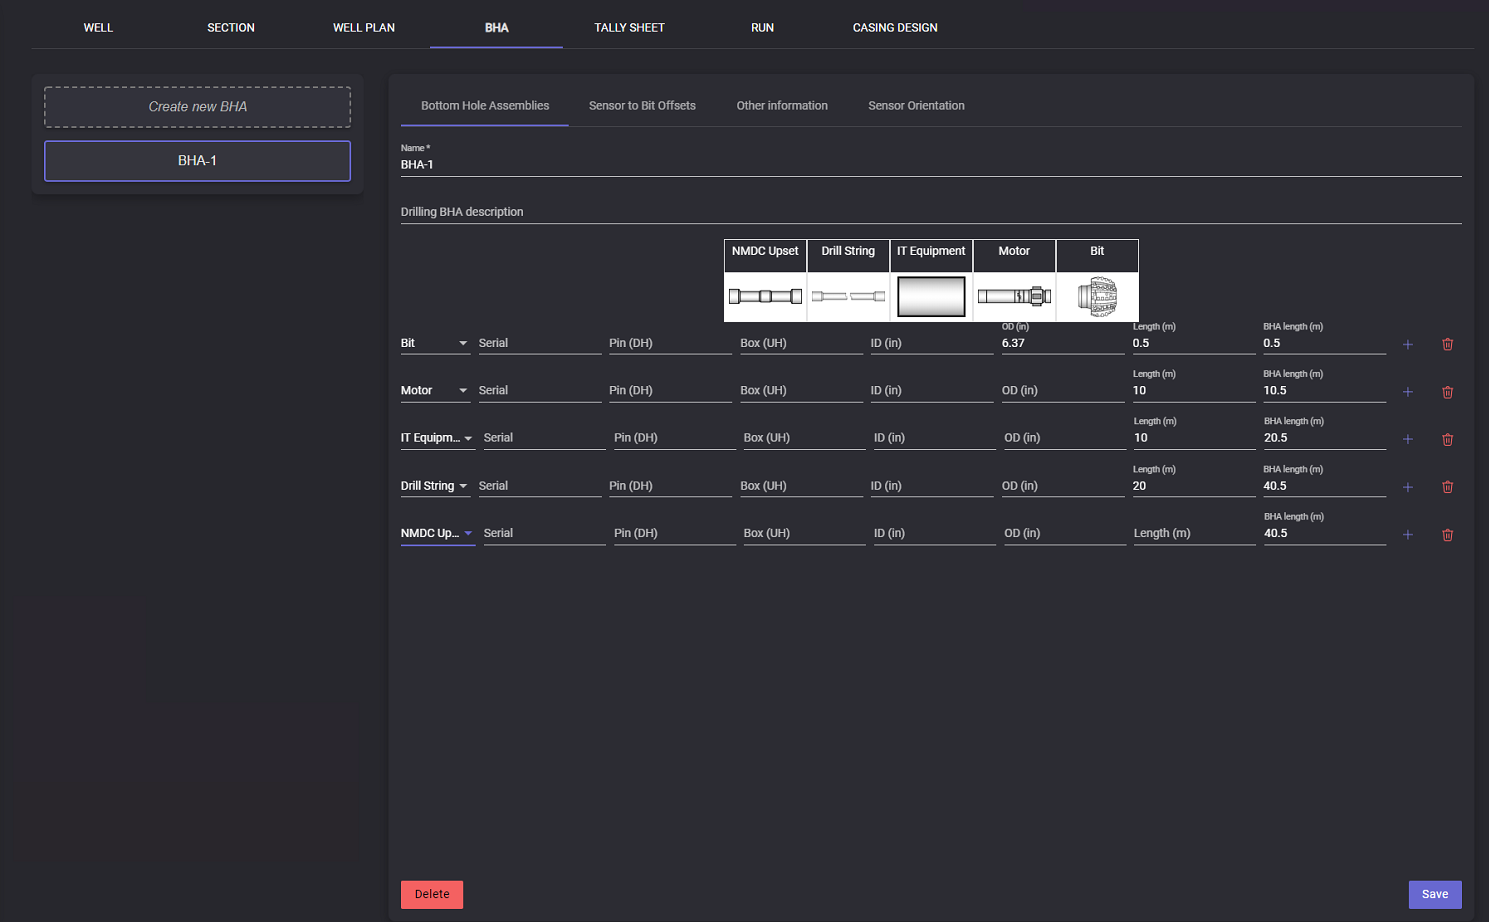Image resolution: width=1489 pixels, height=922 pixels.
Task: Switch to the Tally Sheet tab
Action: click(x=629, y=28)
